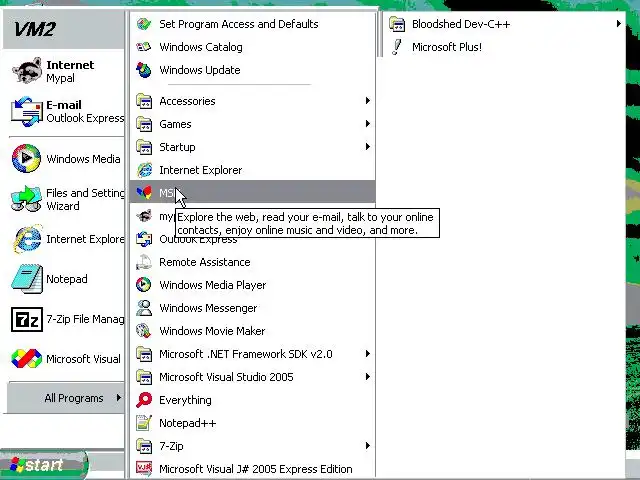Launch Windows Movie Maker from the menu

click(253, 331)
